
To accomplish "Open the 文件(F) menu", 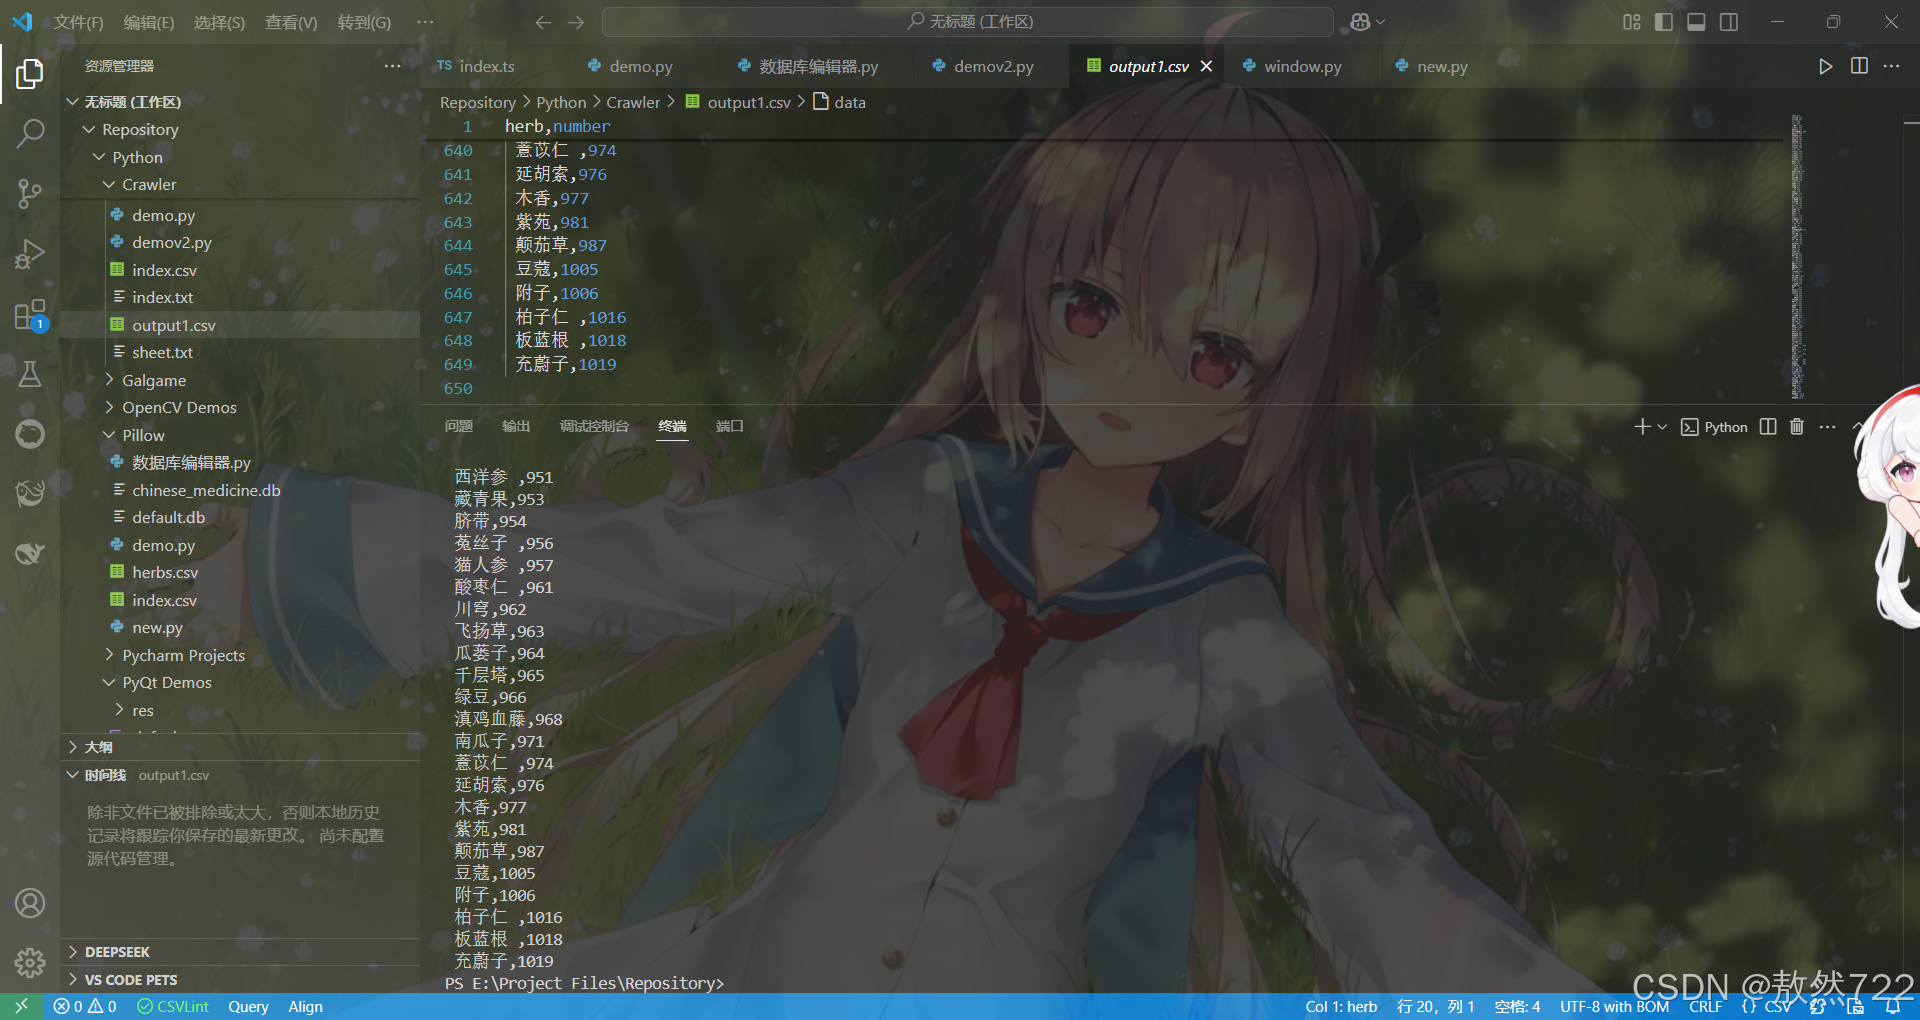I will click(78, 22).
